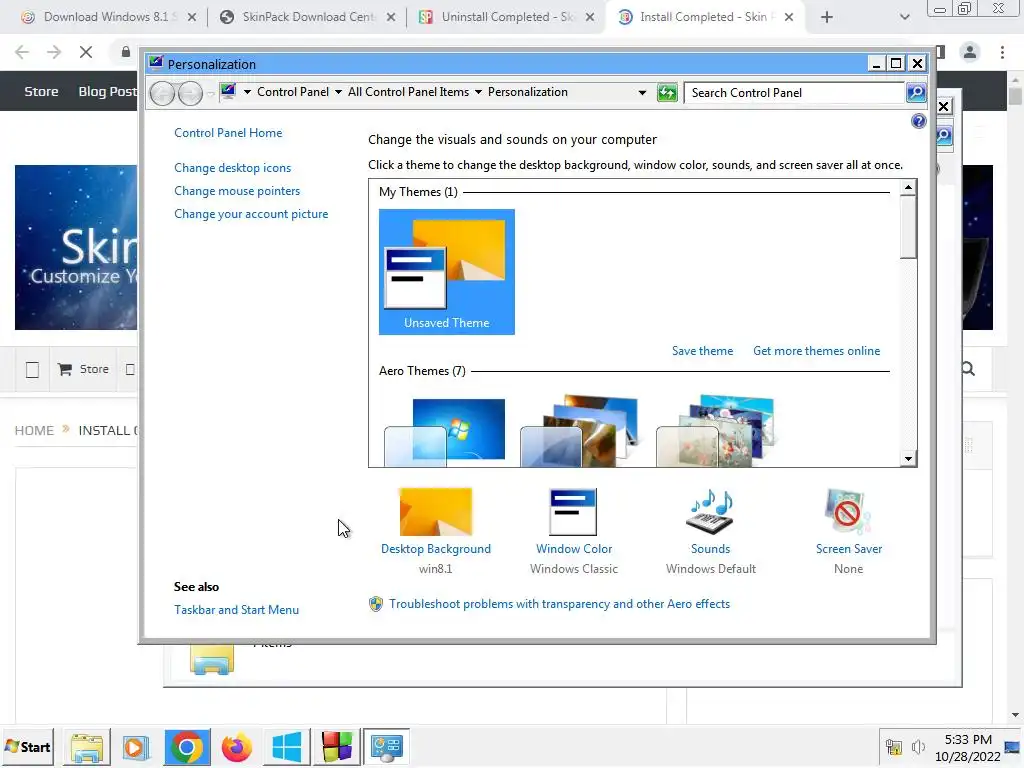1024x768 pixels.
Task: Stop page loading in Chrome toolbar
Action: (86, 52)
